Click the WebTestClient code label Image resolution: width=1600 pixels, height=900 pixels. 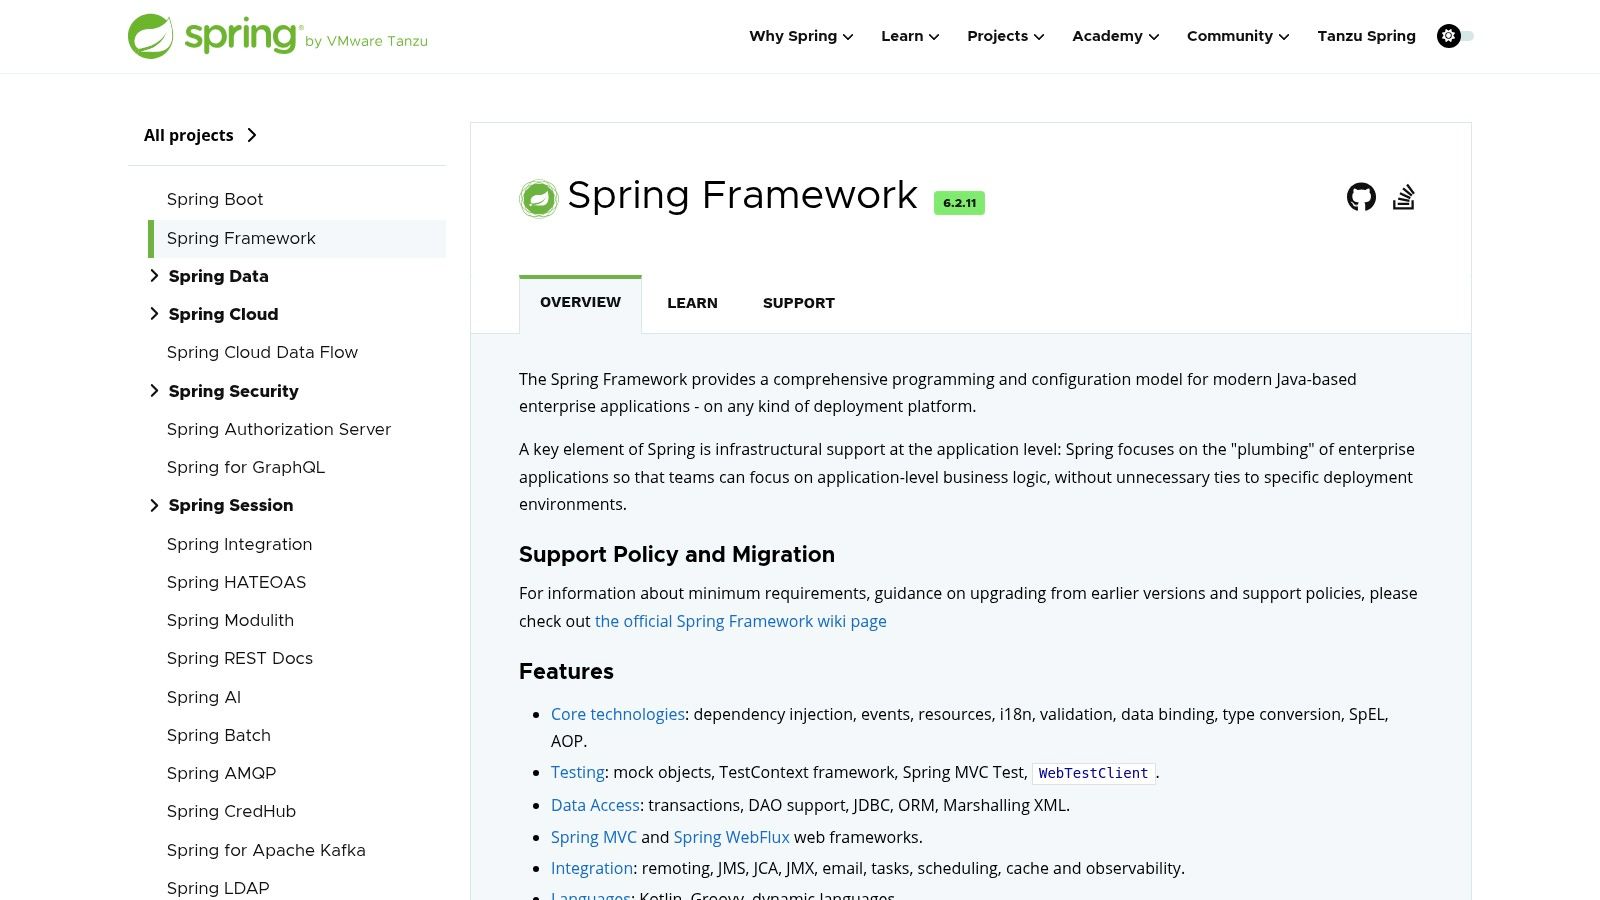tap(1094, 773)
